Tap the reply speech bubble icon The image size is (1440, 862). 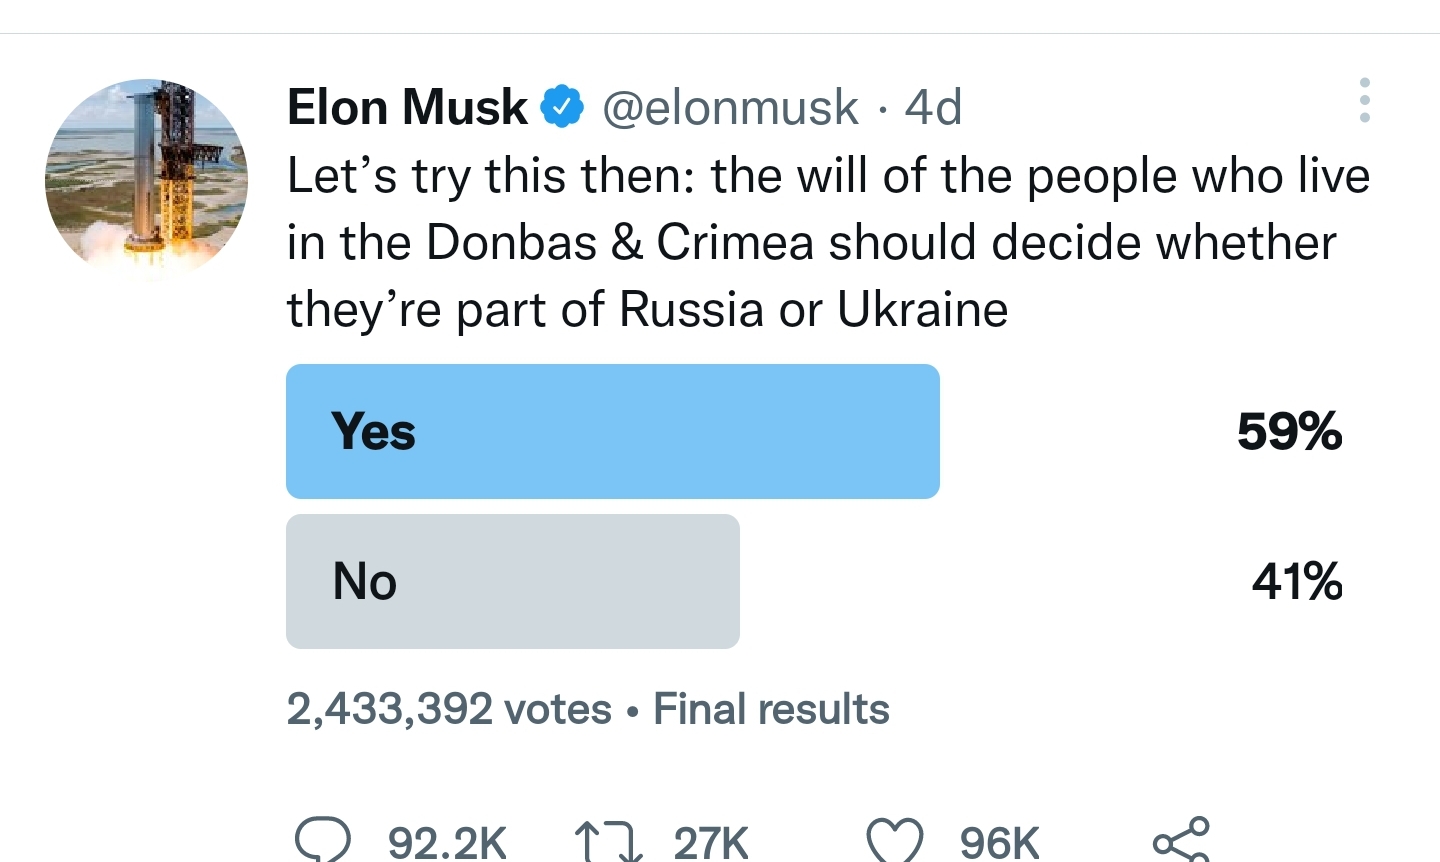click(x=323, y=840)
